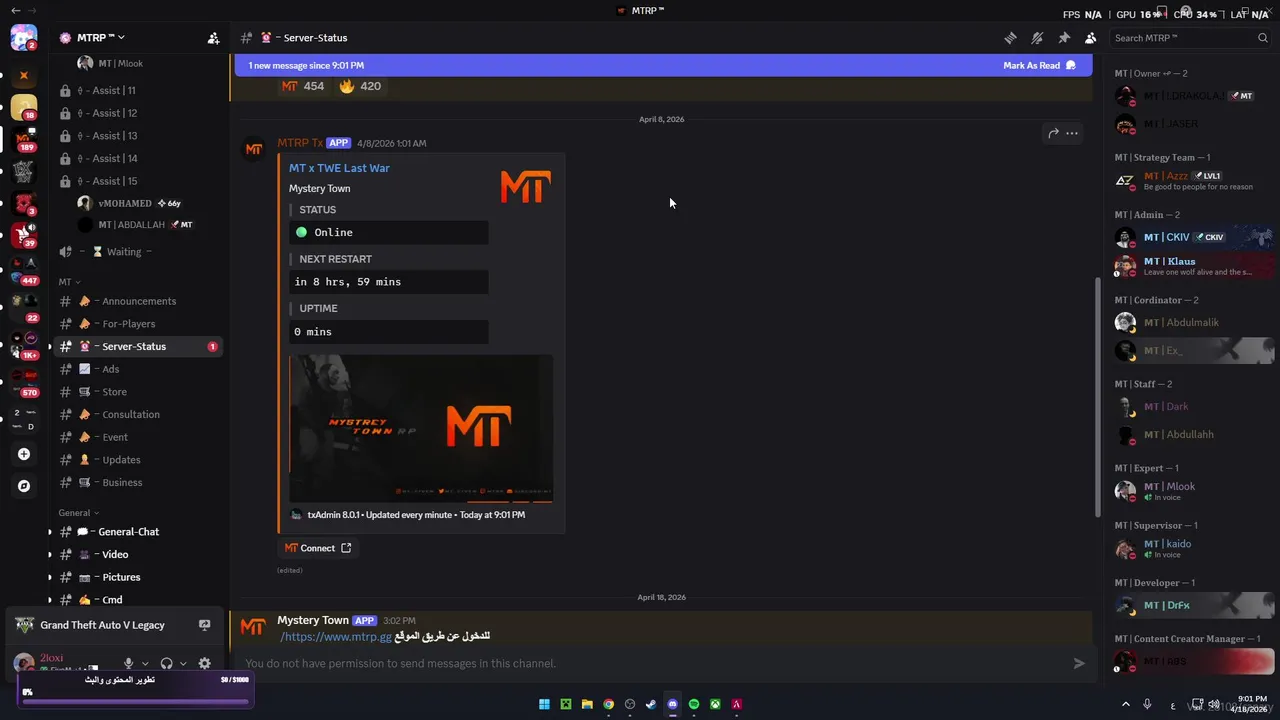Open the Updates channel
The image size is (1280, 720).
point(139,460)
